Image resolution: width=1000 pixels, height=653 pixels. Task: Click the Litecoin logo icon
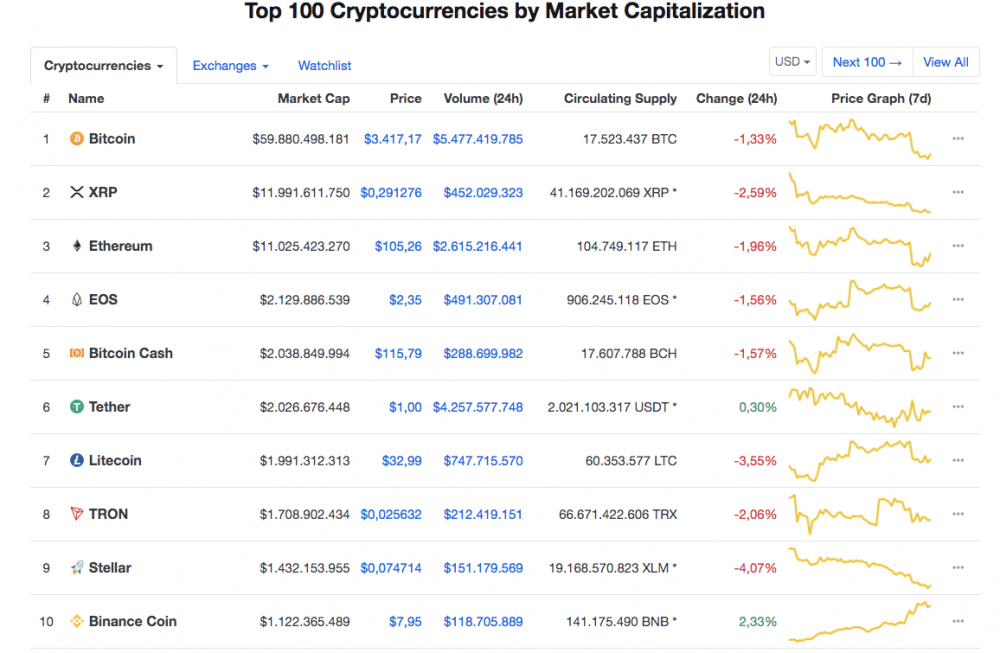coord(76,461)
